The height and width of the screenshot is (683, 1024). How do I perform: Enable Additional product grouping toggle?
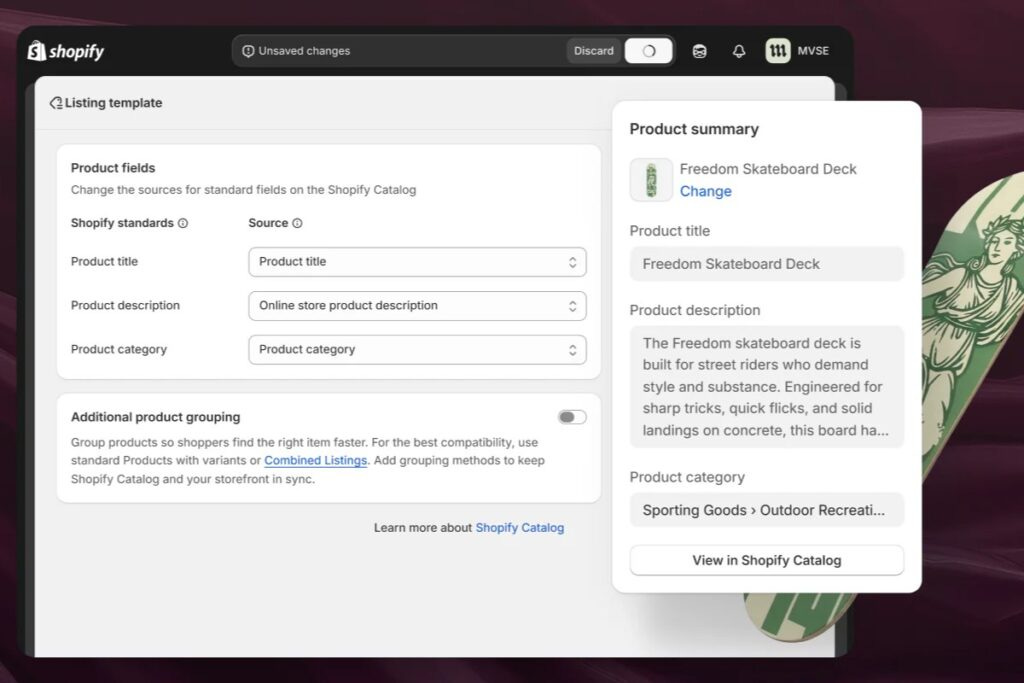pos(572,417)
